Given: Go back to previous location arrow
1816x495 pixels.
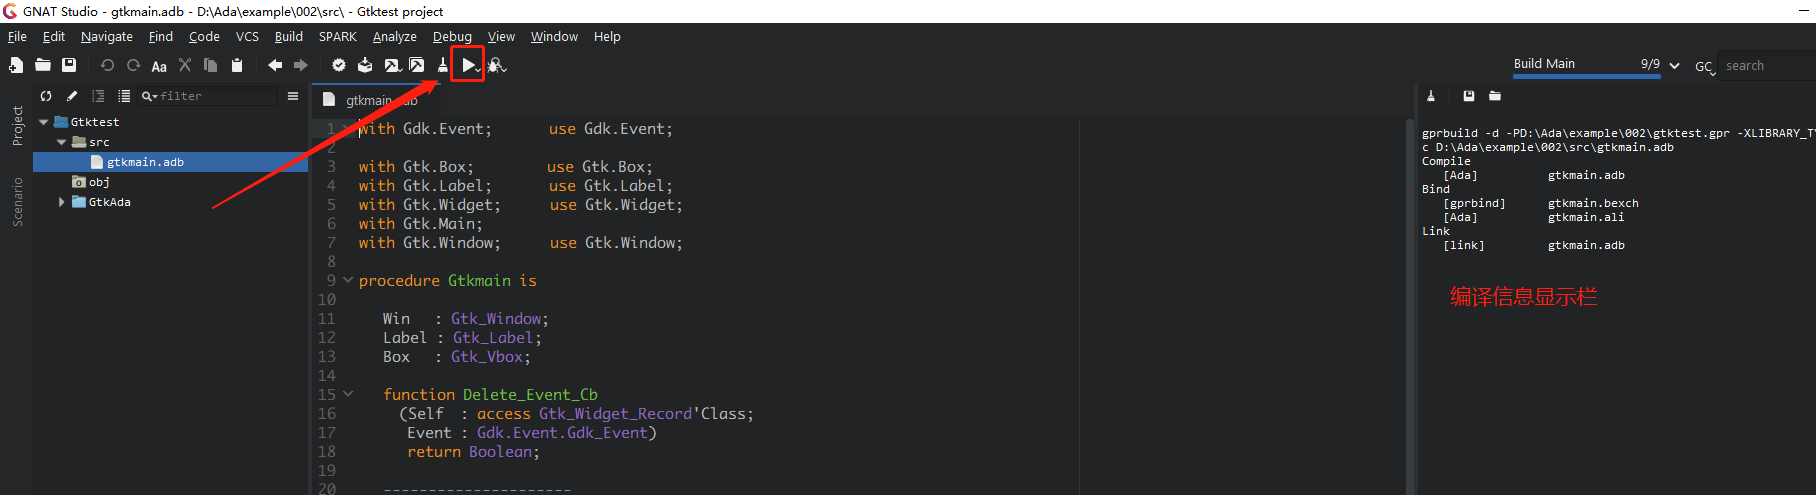Looking at the screenshot, I should [x=275, y=65].
